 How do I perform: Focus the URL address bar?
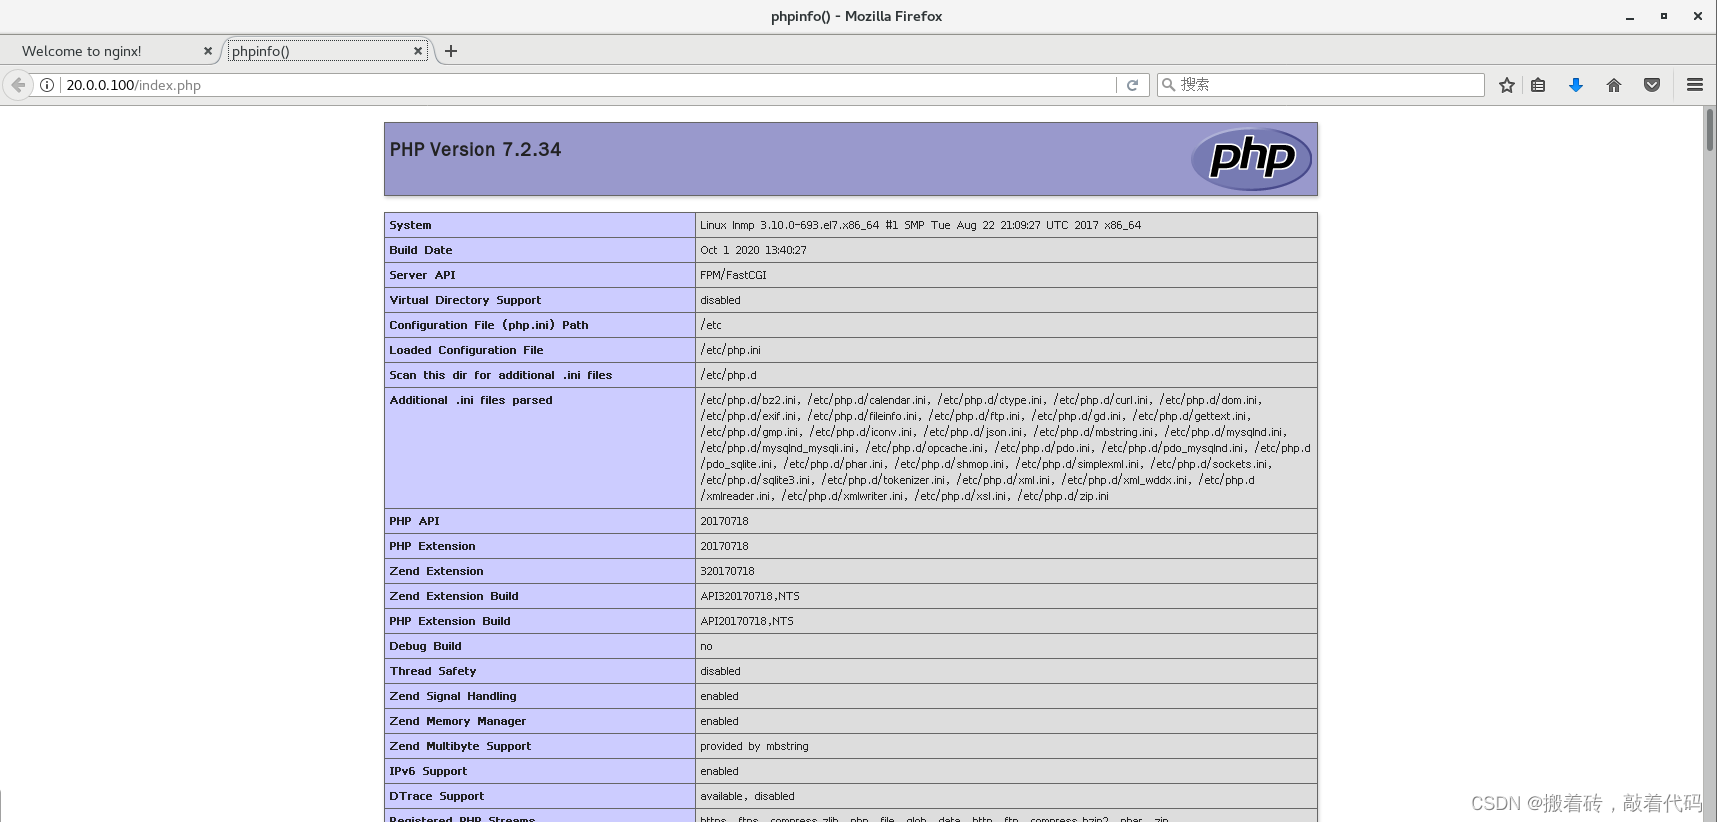tap(588, 85)
